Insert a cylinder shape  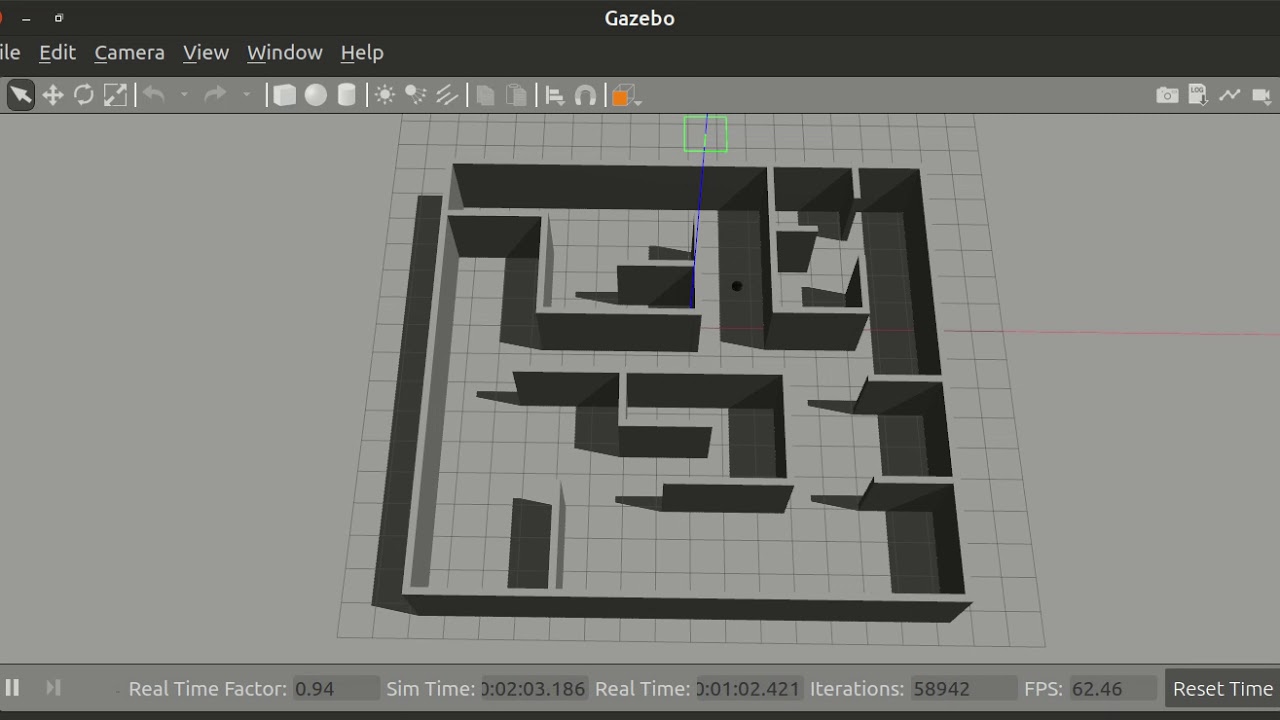coord(346,95)
